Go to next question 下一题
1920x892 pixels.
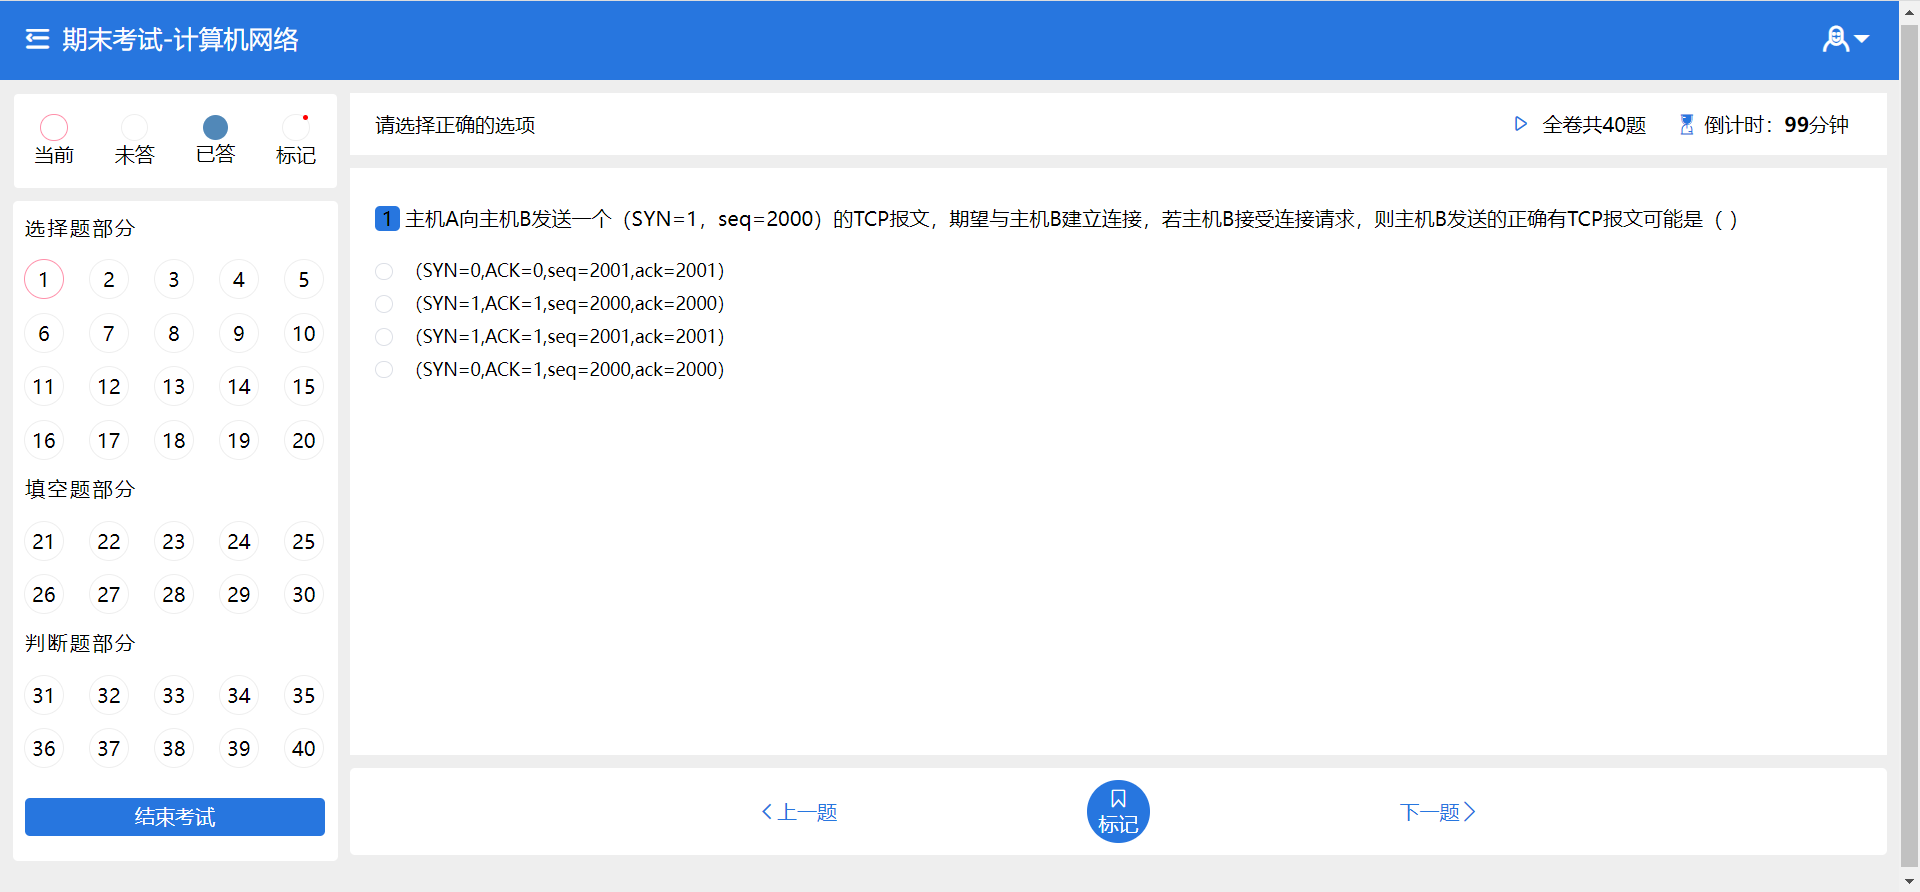click(1437, 812)
